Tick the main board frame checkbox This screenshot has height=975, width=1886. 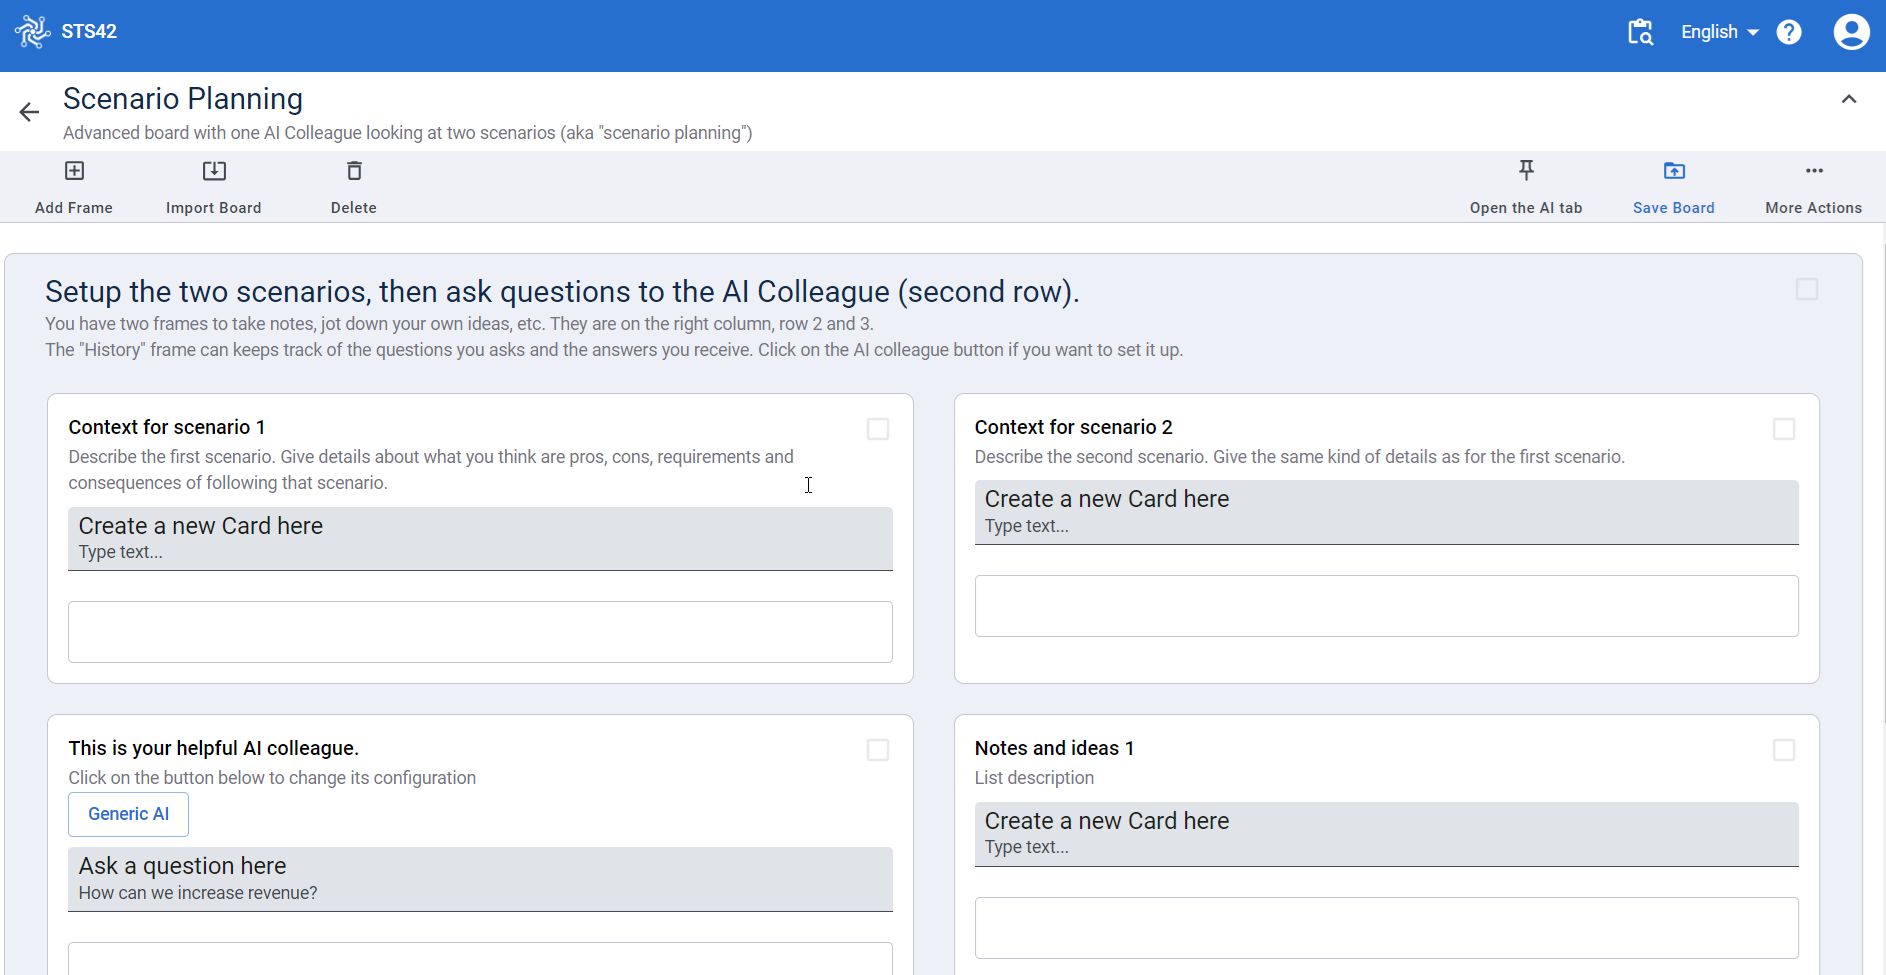(x=1807, y=289)
